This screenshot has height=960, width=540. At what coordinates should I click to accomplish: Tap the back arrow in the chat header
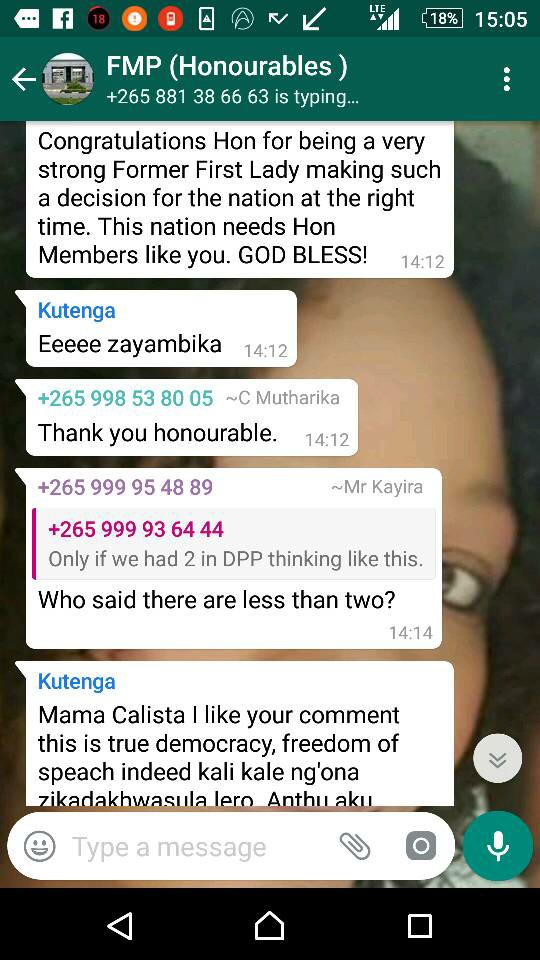click(23, 80)
